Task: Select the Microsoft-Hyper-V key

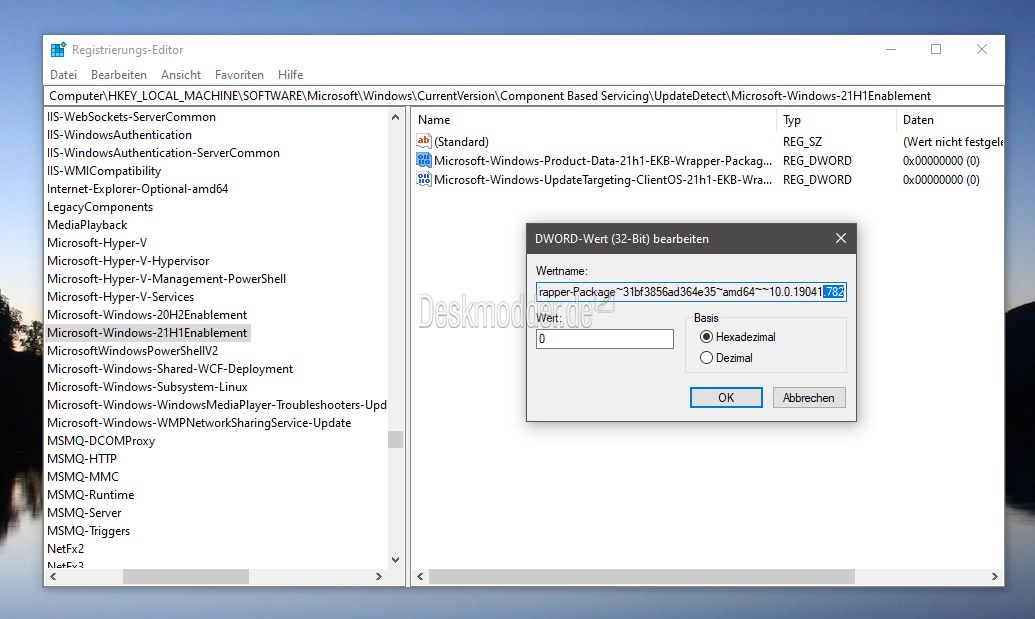Action: 97,243
